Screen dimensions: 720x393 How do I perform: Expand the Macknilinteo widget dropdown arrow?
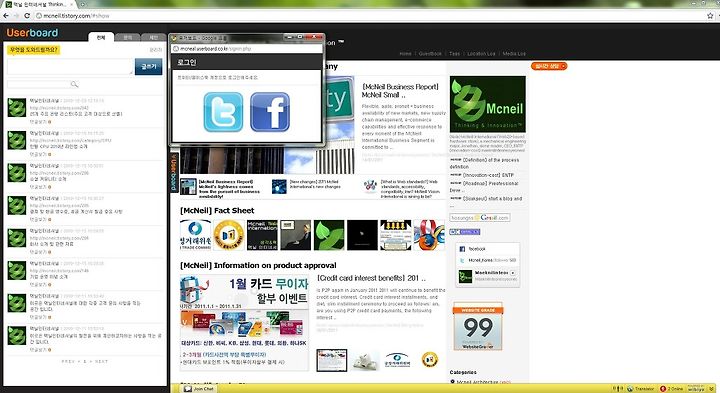[512, 273]
